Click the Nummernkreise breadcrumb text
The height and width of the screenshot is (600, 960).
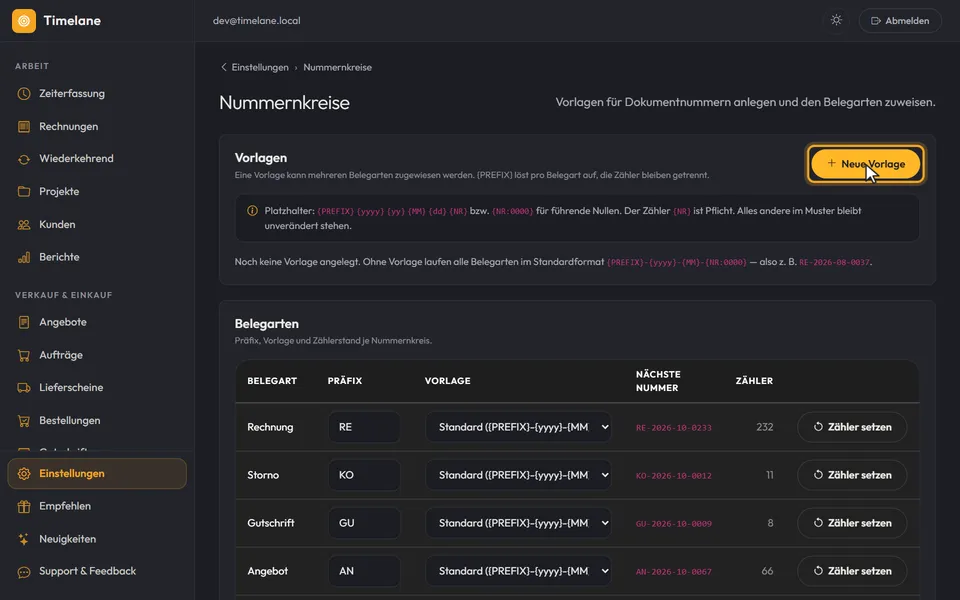point(337,67)
